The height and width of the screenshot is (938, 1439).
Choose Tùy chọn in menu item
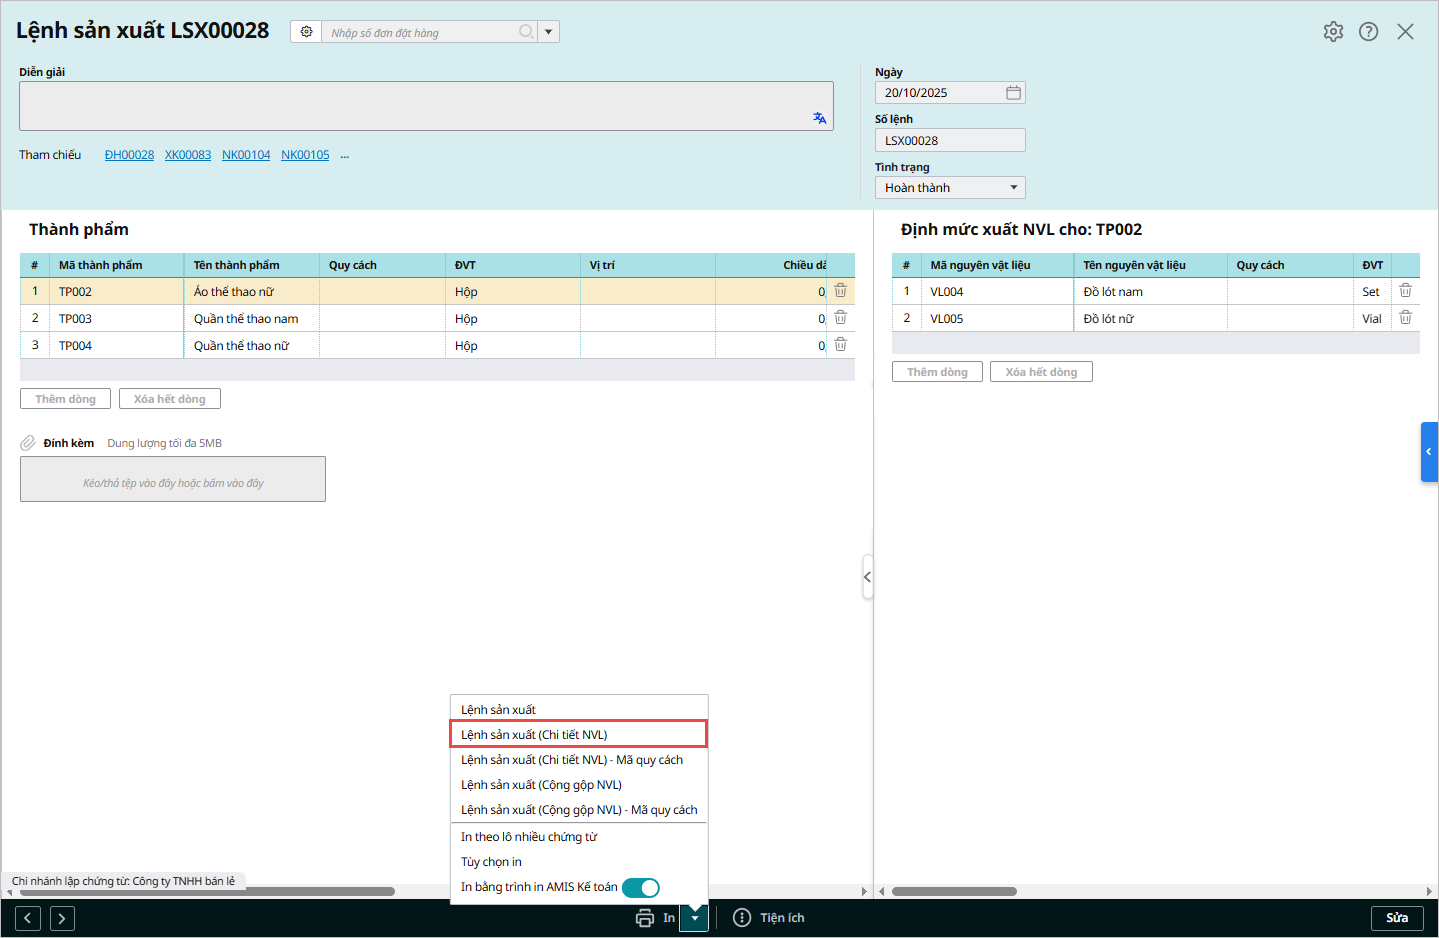[491, 862]
